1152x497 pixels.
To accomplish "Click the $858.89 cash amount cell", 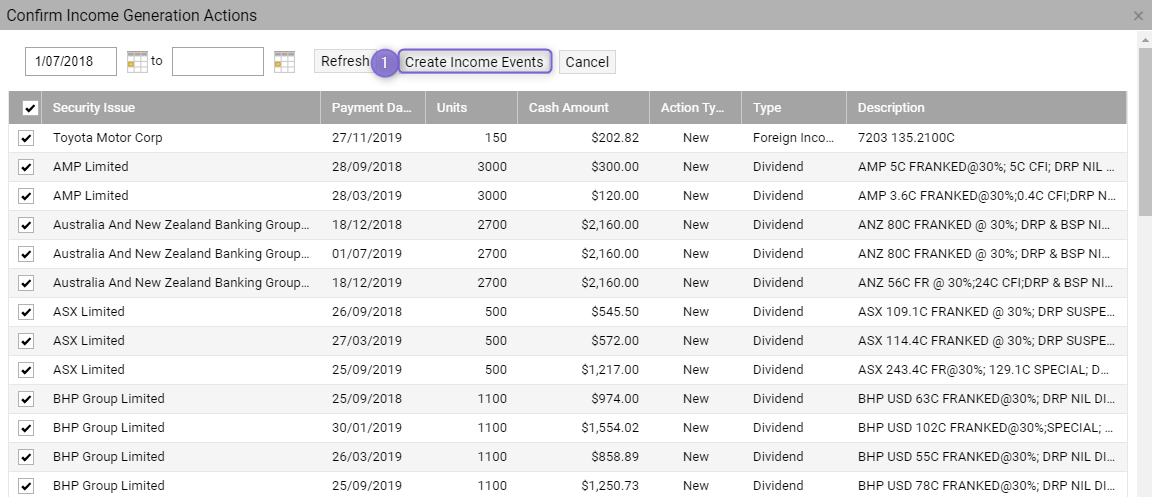I will tap(615, 457).
